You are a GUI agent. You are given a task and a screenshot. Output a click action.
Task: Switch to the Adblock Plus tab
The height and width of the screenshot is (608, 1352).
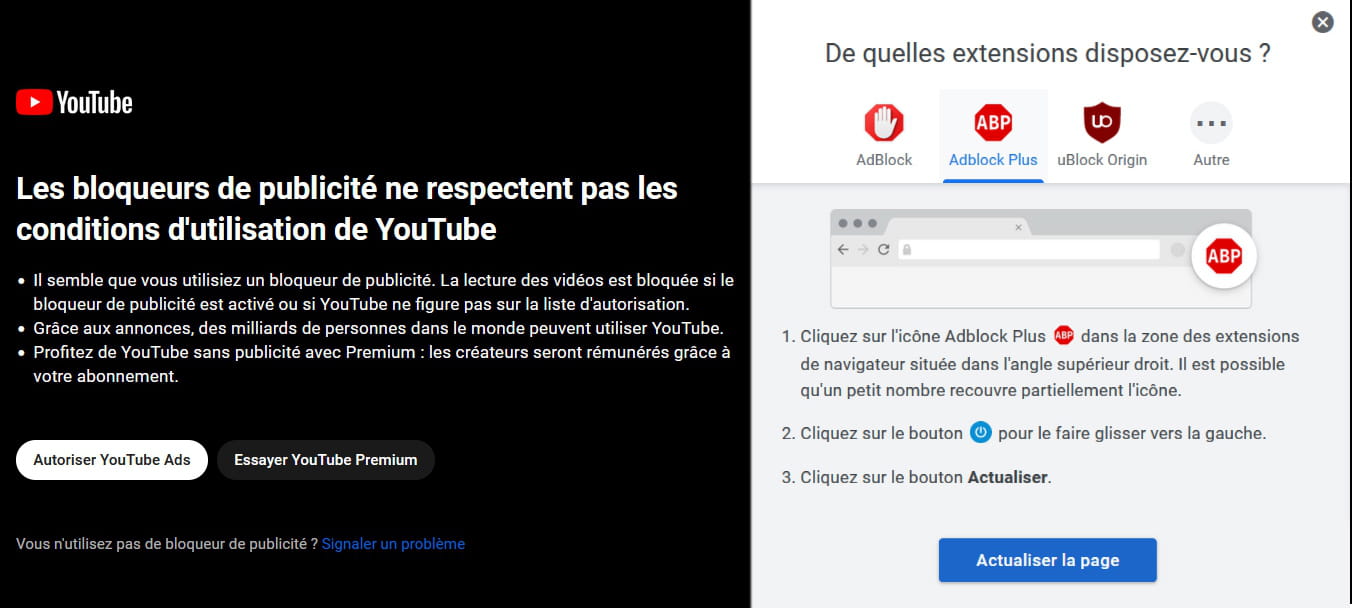[x=993, y=136]
